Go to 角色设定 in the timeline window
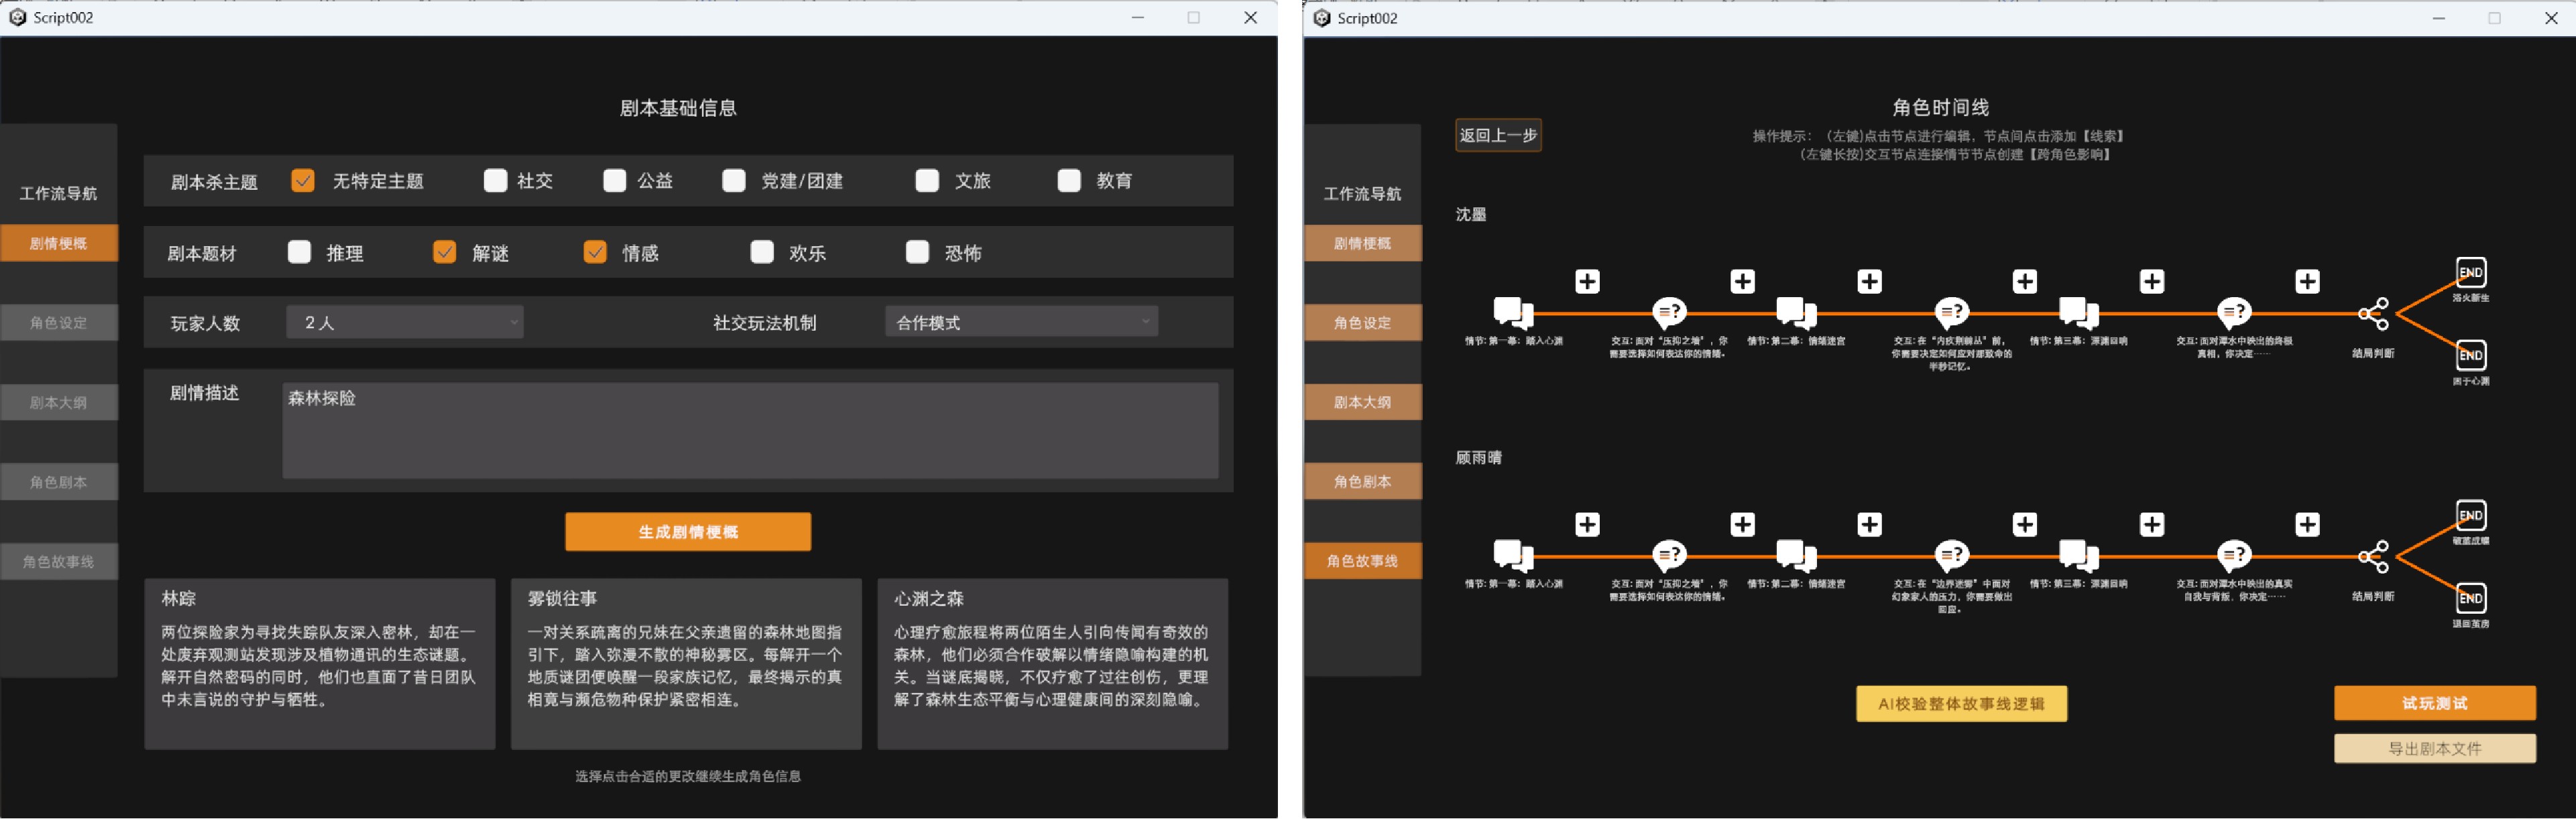2576x819 pixels. point(1362,323)
